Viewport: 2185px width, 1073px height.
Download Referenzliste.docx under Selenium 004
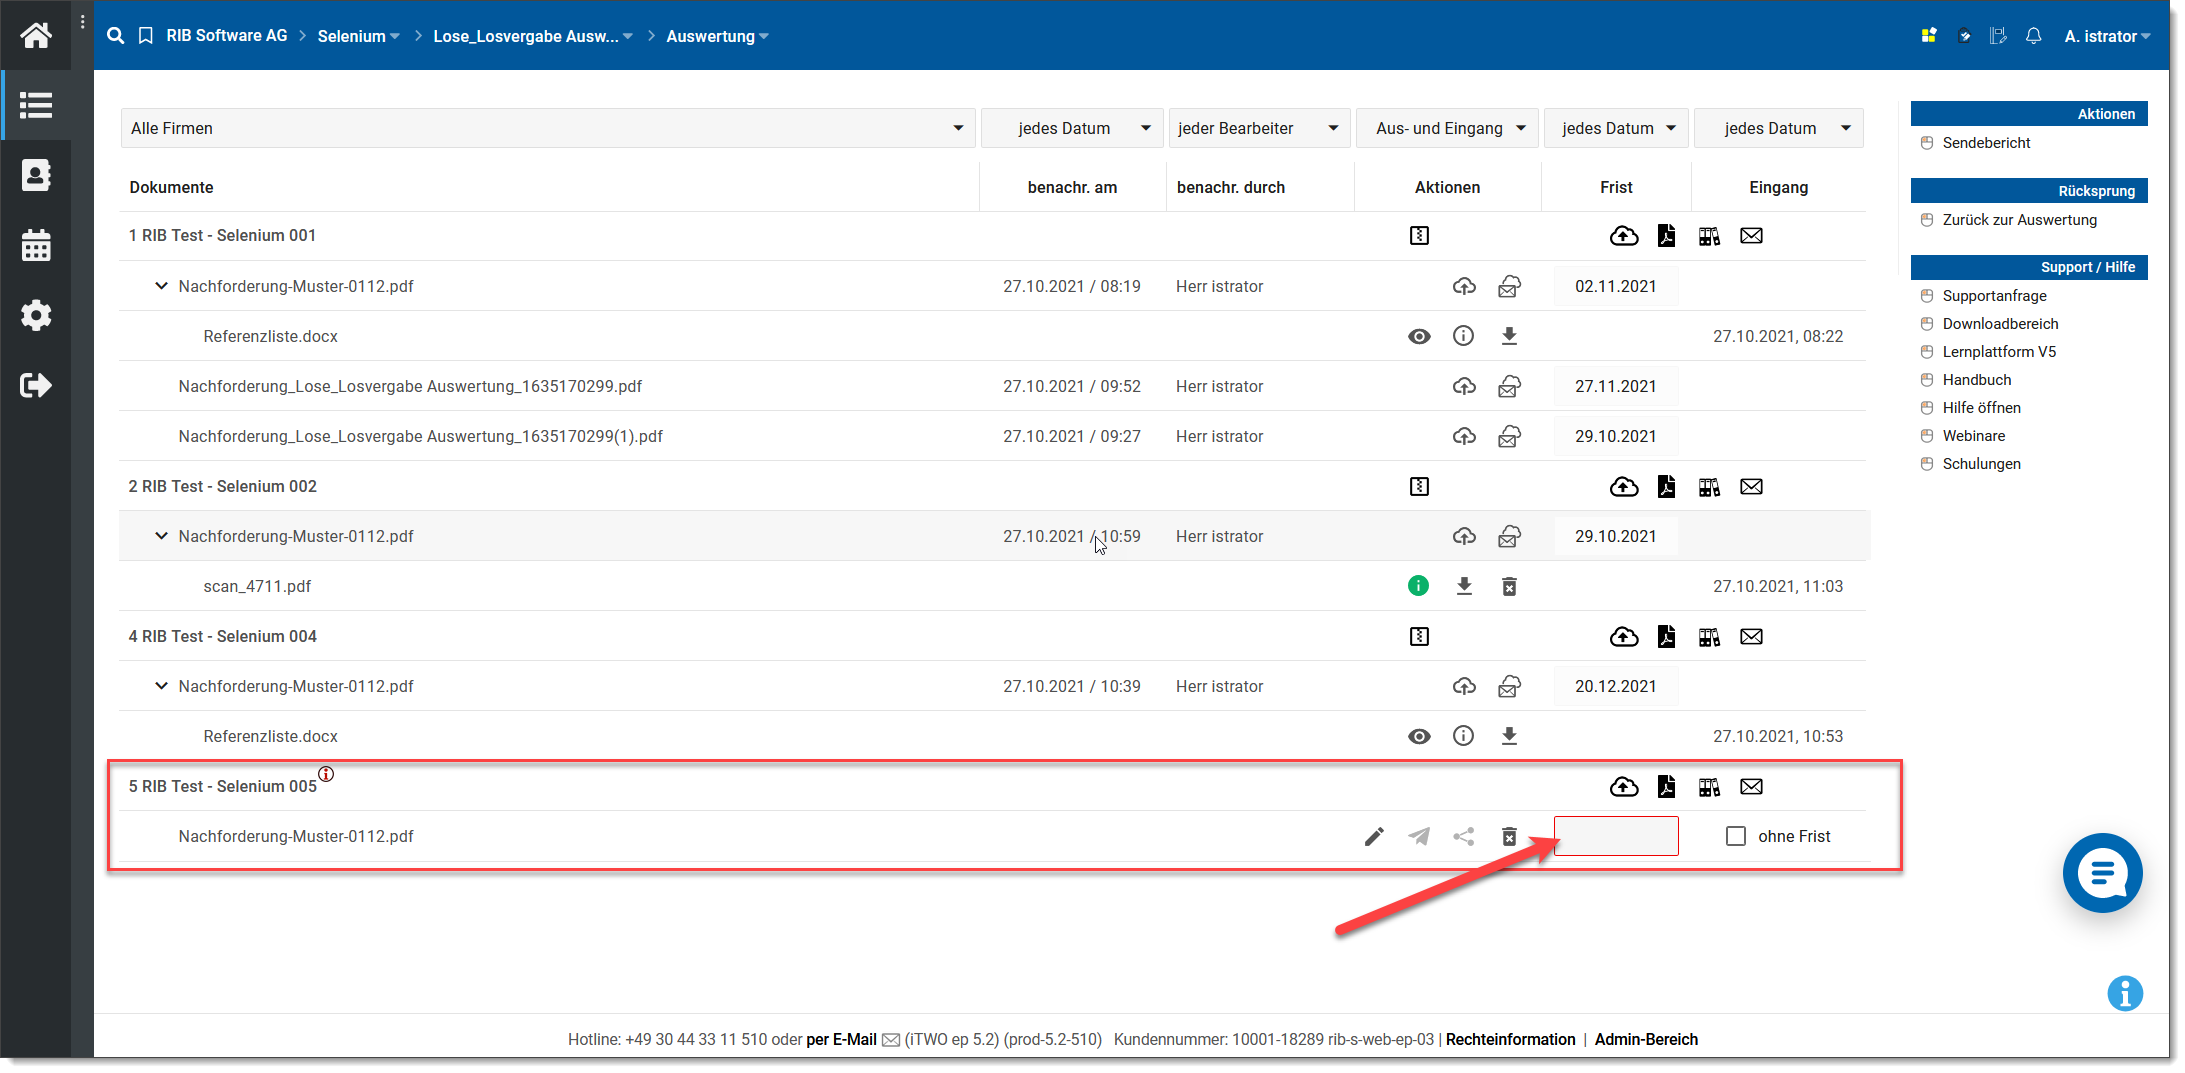click(x=1509, y=736)
